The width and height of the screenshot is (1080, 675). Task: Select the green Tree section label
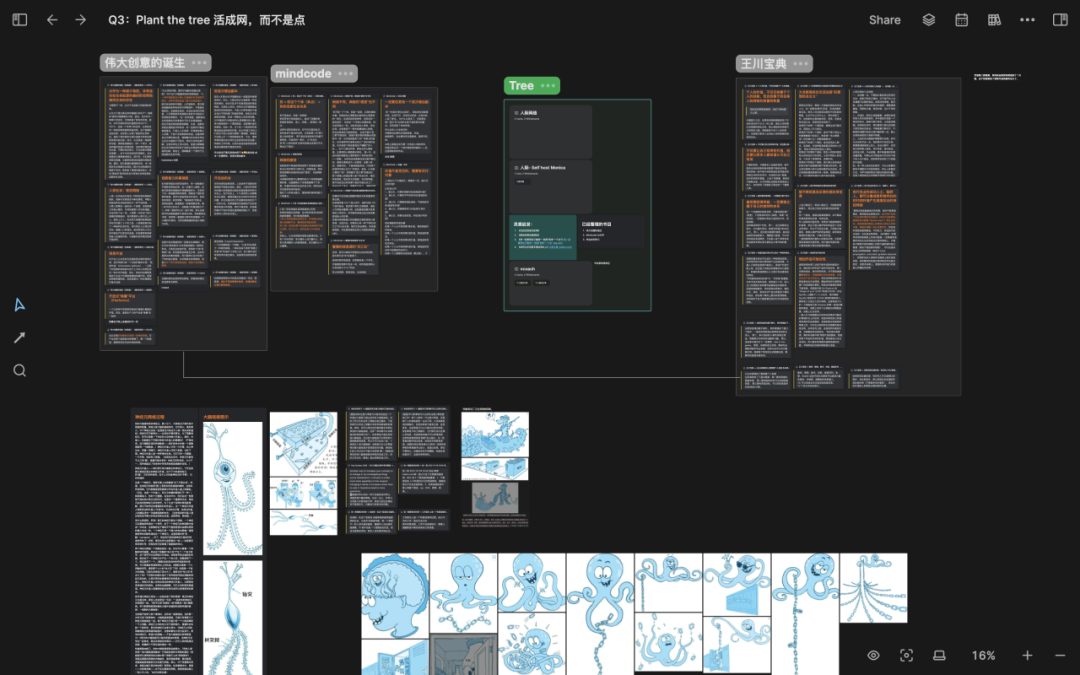[521, 85]
